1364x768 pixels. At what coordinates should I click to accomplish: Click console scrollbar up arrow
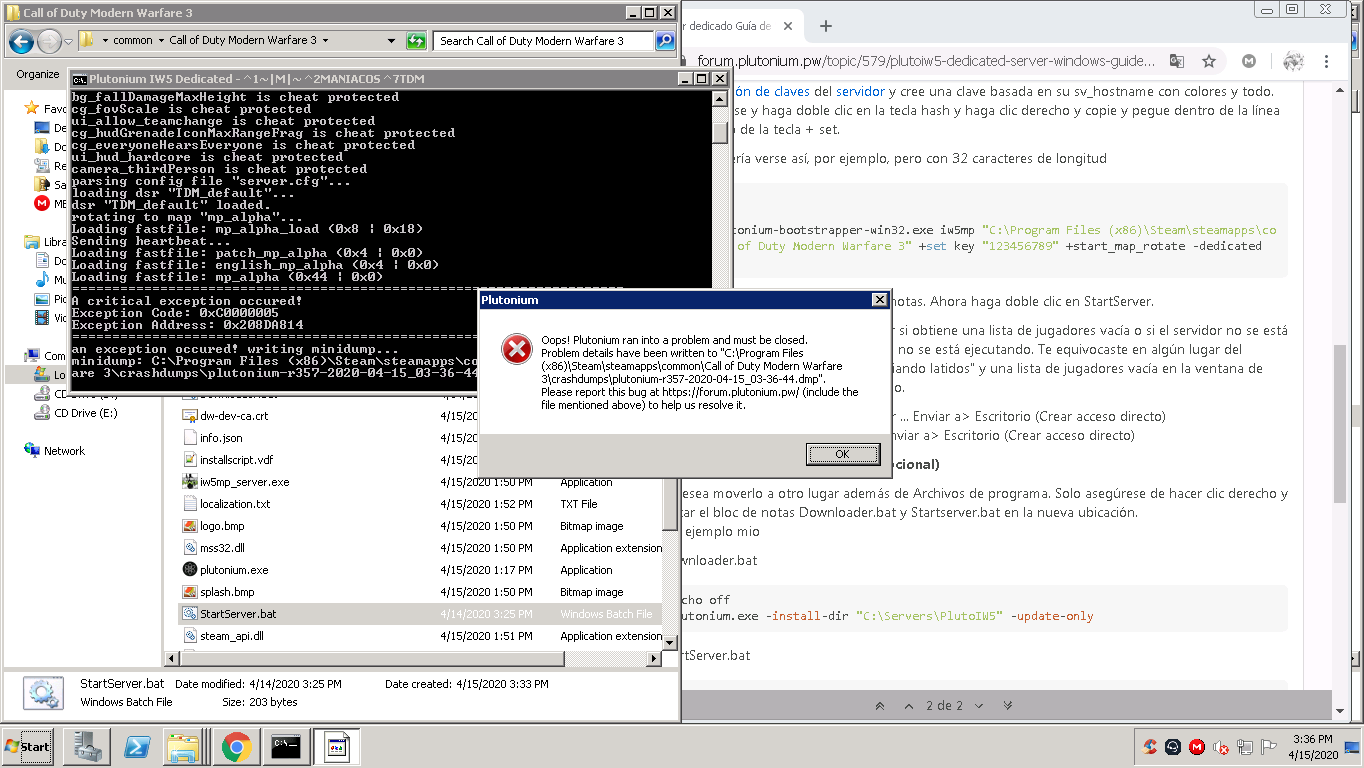720,99
